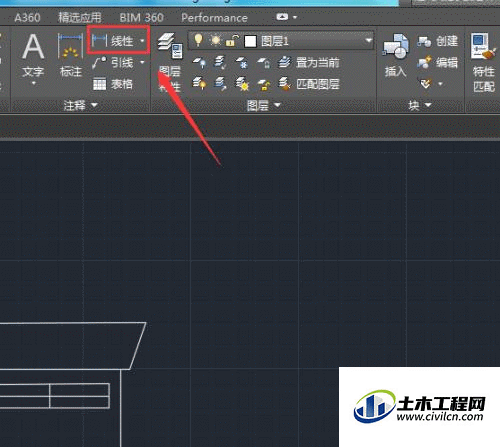Click the Layer Freeze icon
The height and width of the screenshot is (447, 500).
pos(242,62)
